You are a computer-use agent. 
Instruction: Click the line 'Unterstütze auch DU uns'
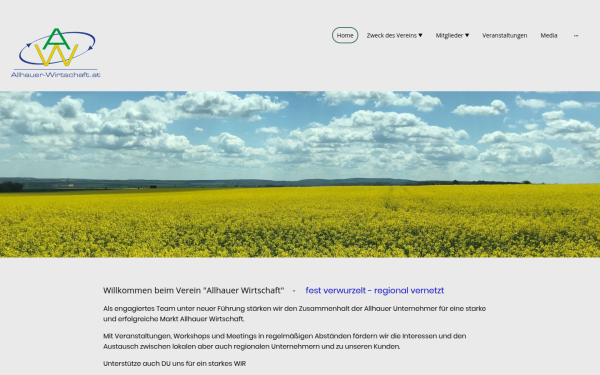click(174, 364)
